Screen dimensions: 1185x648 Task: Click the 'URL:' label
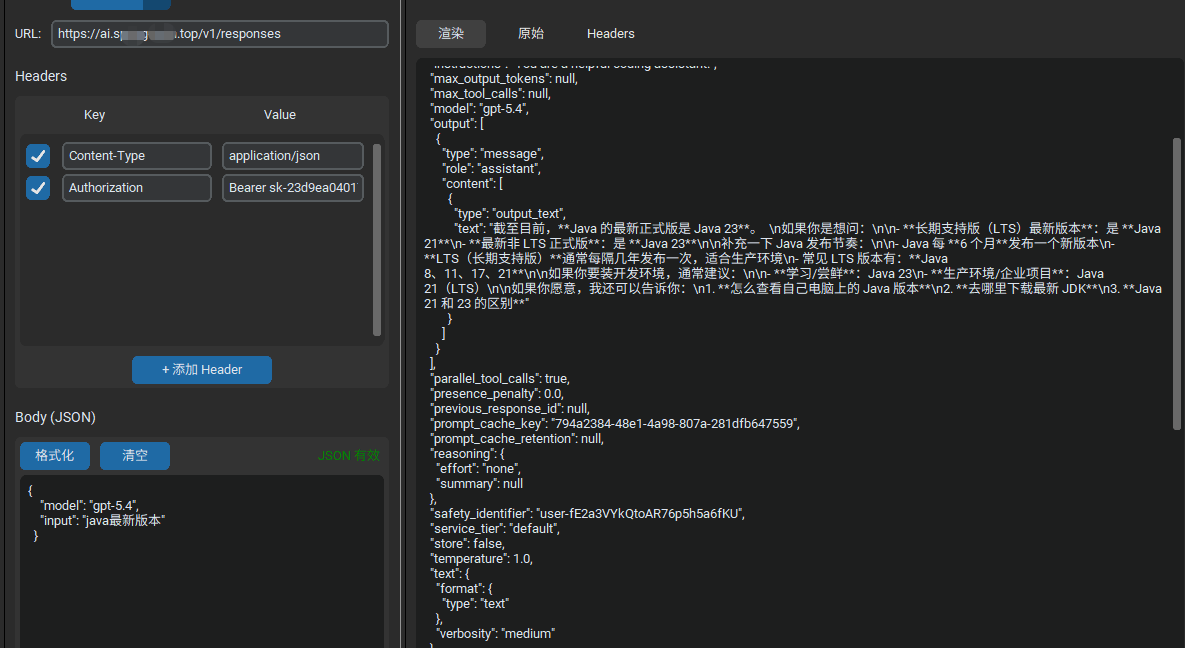click(28, 34)
